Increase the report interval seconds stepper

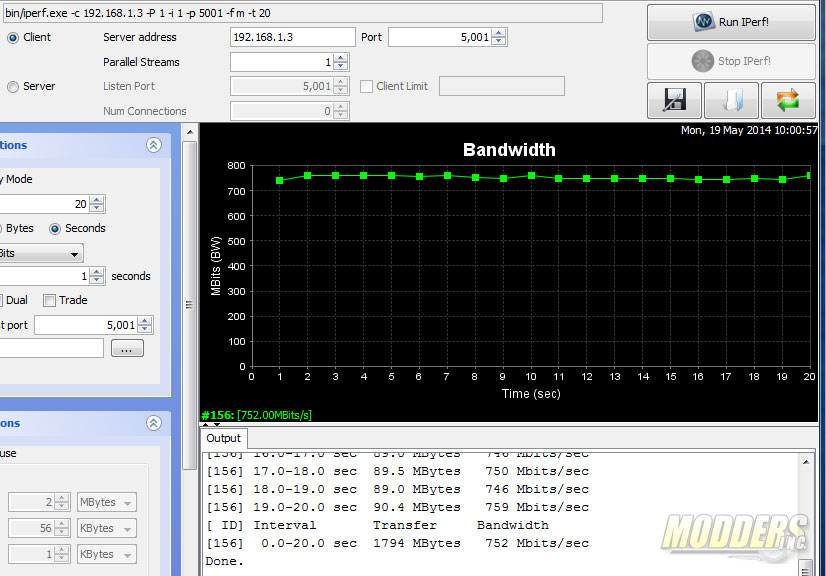point(96,272)
